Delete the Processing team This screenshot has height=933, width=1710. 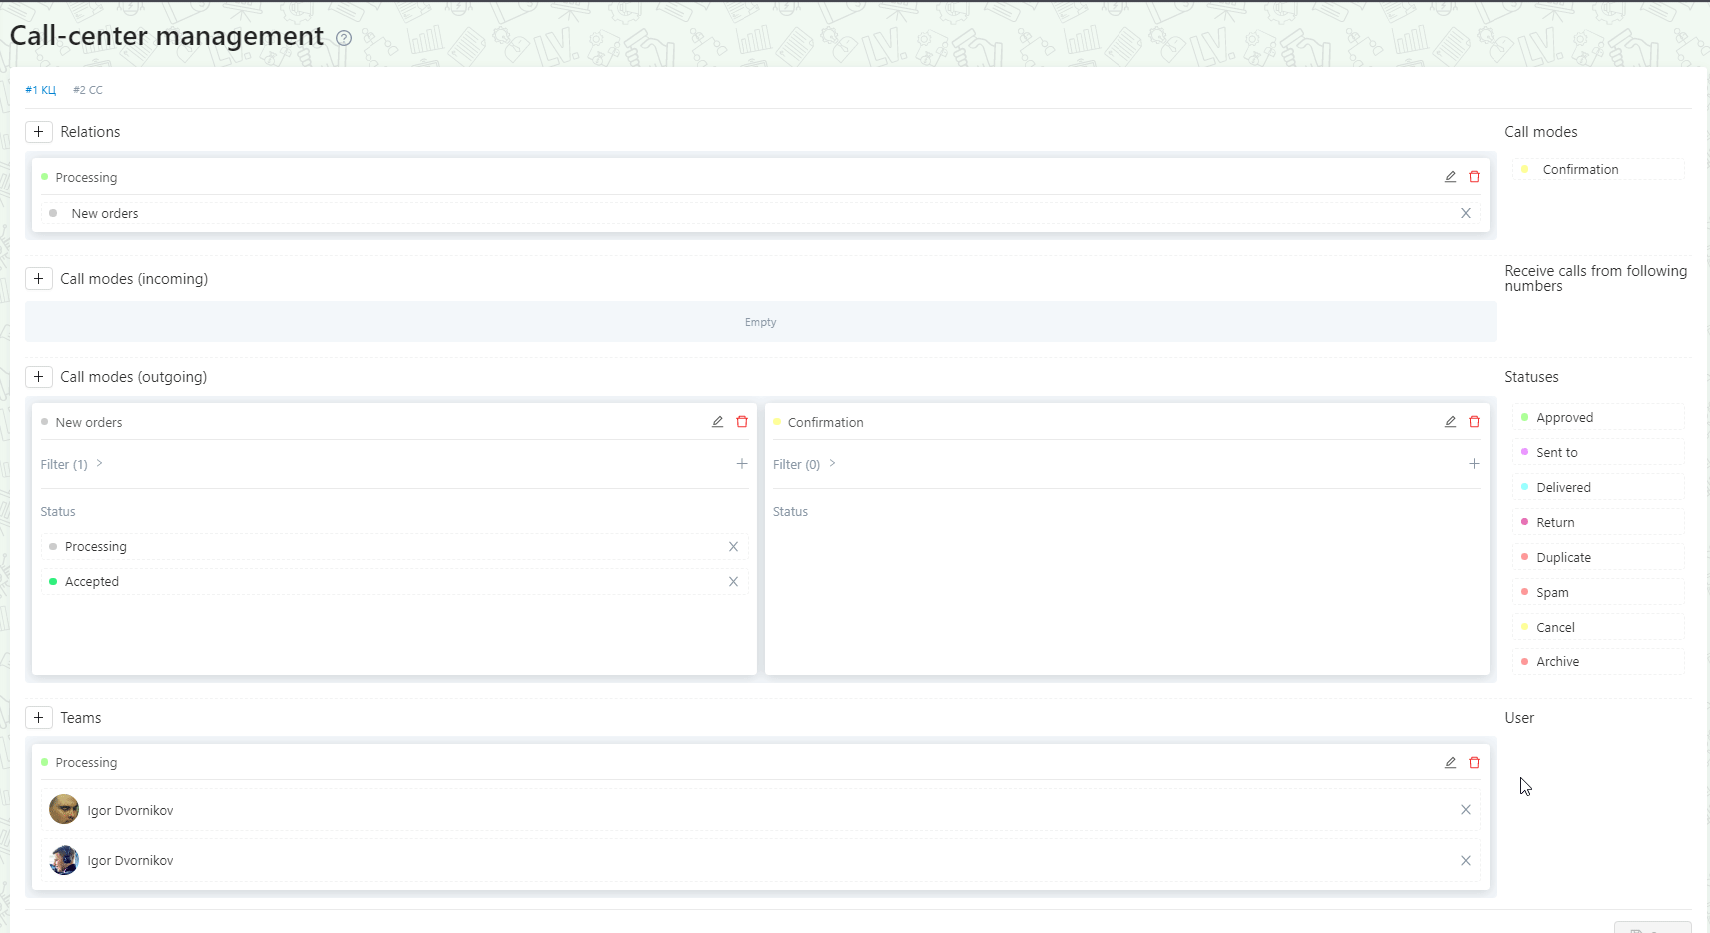pyautogui.click(x=1474, y=762)
